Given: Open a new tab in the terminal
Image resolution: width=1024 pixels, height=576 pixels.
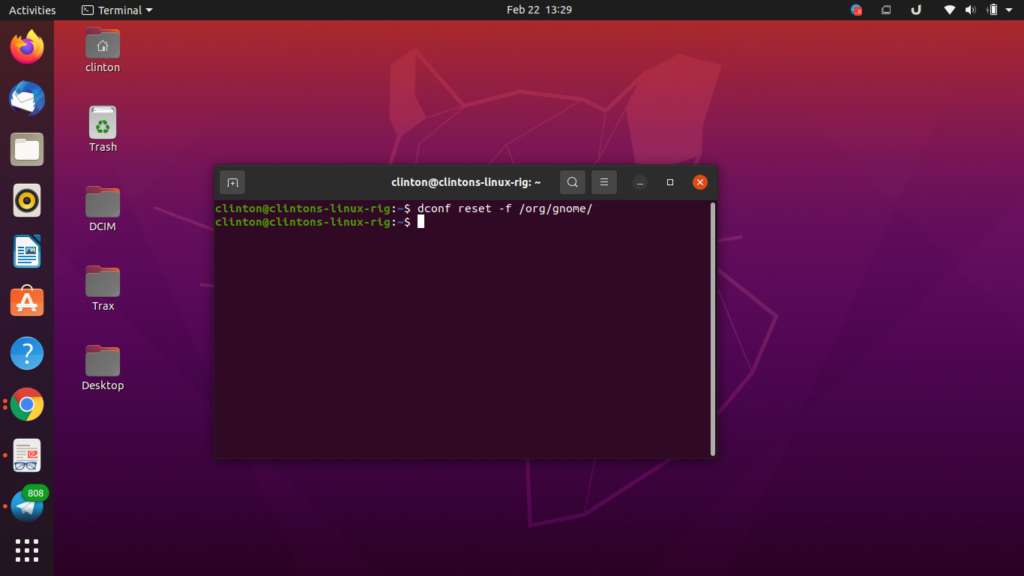Looking at the screenshot, I should (x=232, y=182).
